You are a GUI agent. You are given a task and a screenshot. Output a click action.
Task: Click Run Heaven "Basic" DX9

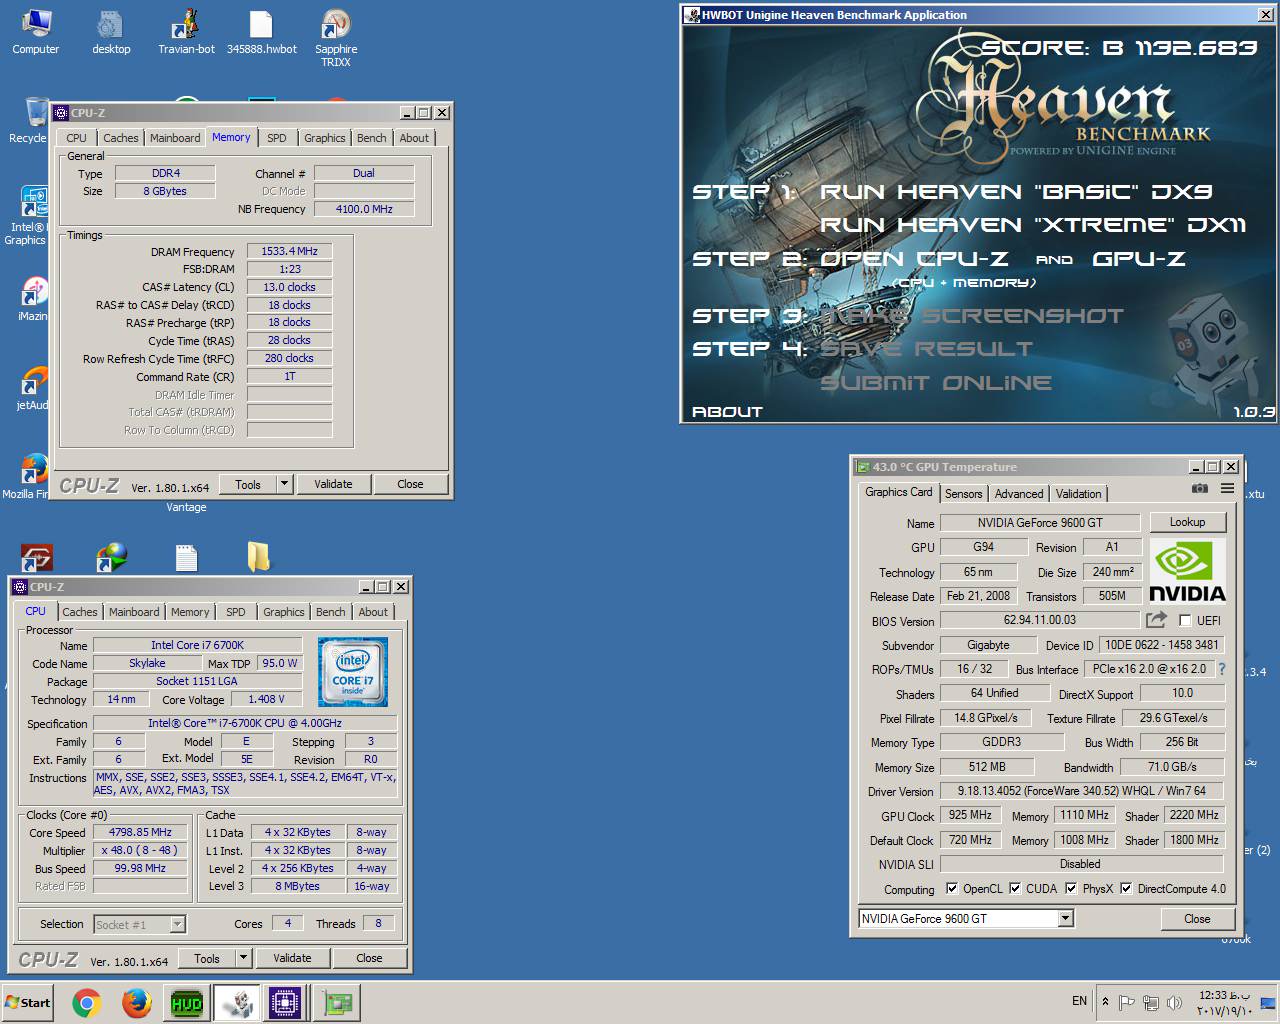click(x=1016, y=192)
